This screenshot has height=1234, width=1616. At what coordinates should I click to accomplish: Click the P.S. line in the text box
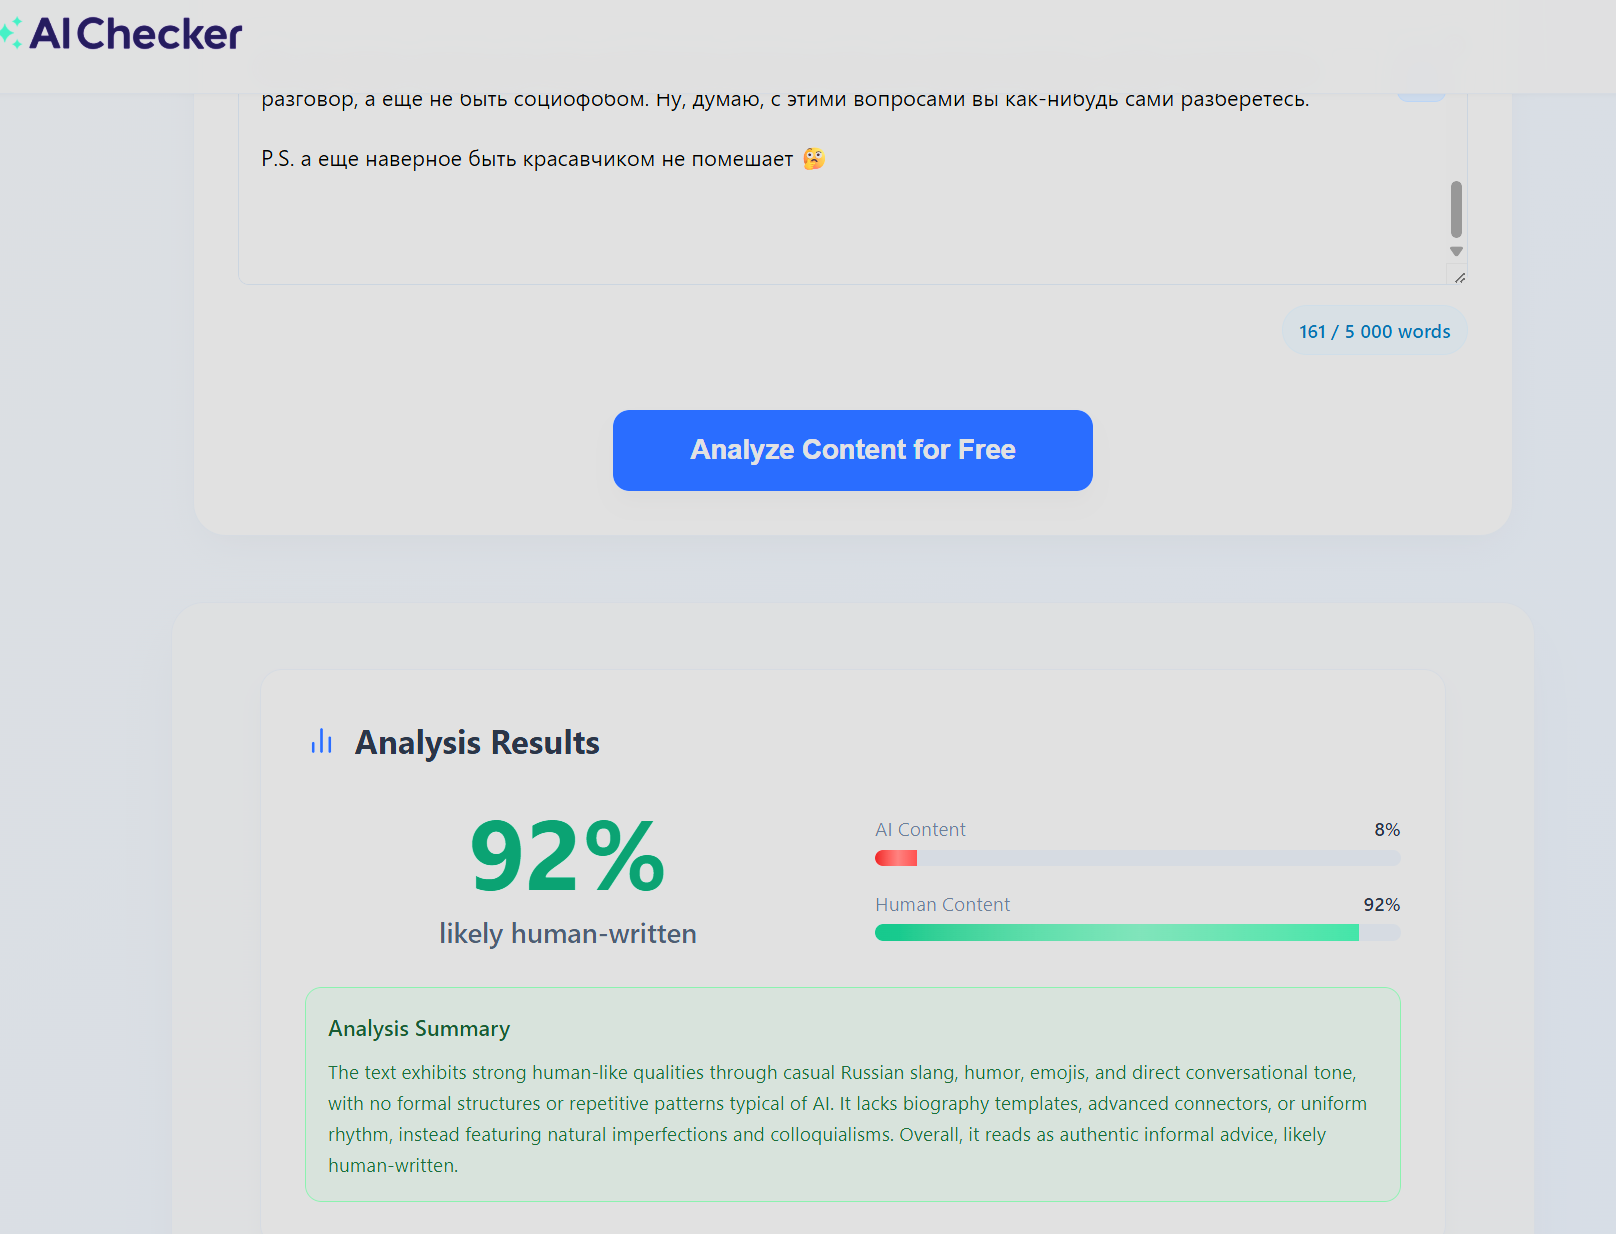(527, 159)
